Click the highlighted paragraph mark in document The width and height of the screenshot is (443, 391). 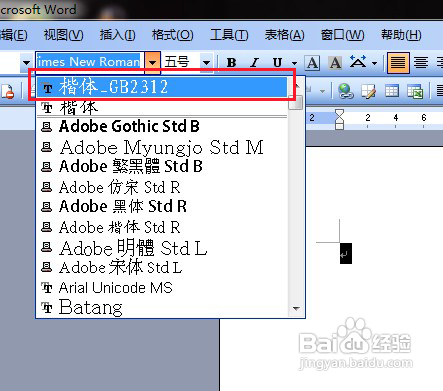coord(346,254)
